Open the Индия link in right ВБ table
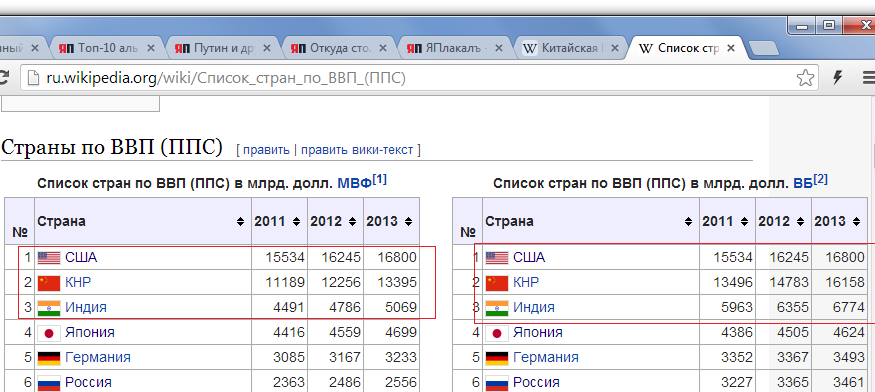Viewport: 875px width, 392px height. [534, 307]
